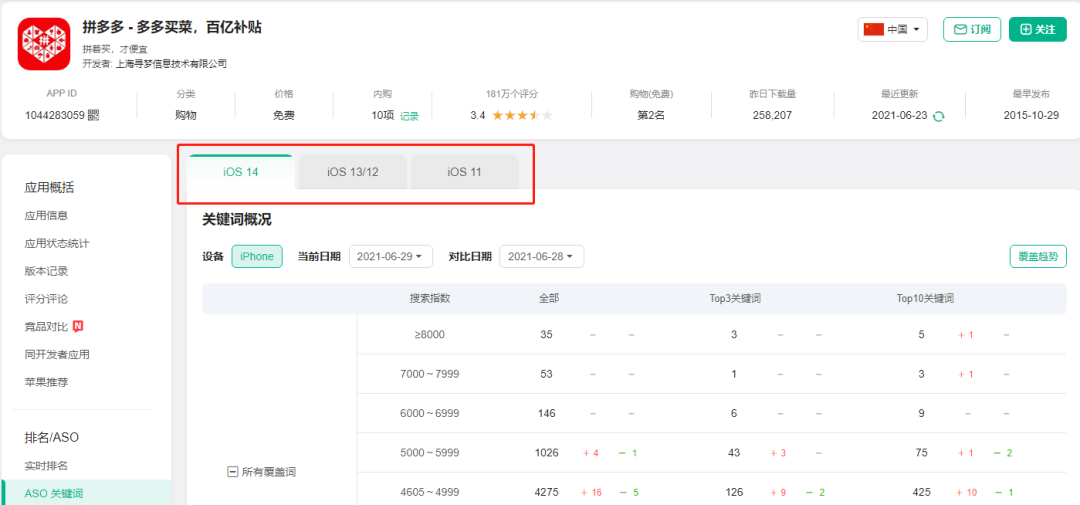
Task: Click total count 53 in 7000~7999 row
Action: 546,374
